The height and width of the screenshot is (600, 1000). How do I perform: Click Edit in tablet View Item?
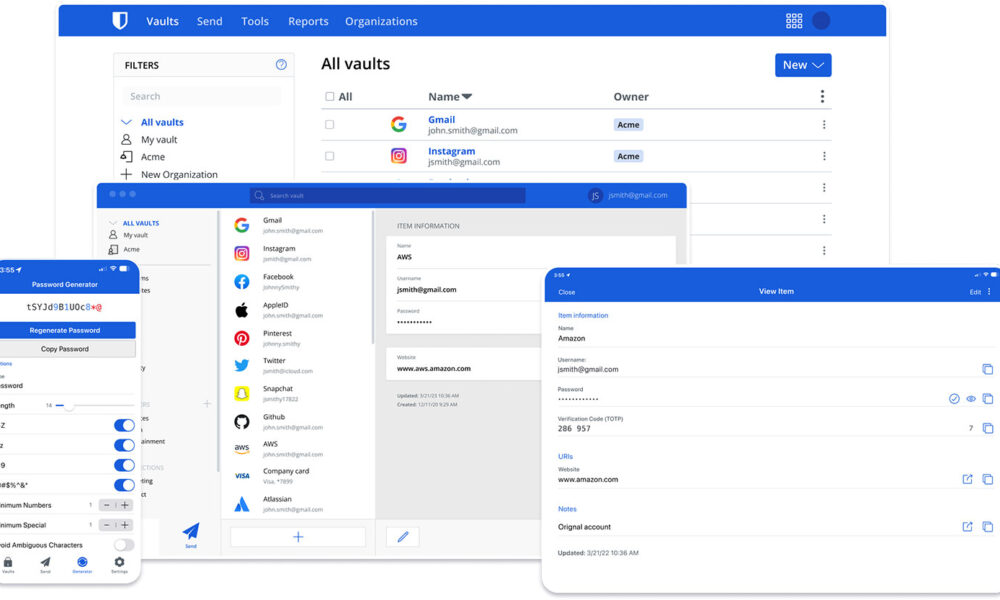975,292
